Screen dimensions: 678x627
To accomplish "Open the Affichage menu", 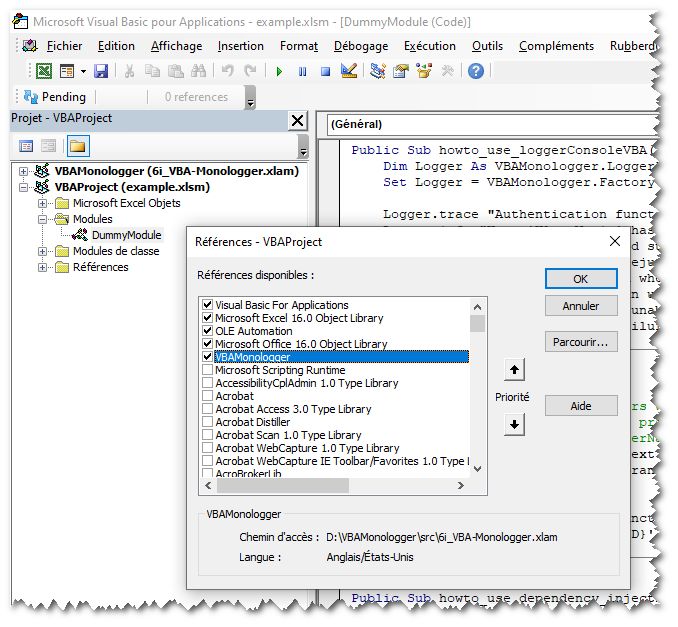I will [176, 46].
